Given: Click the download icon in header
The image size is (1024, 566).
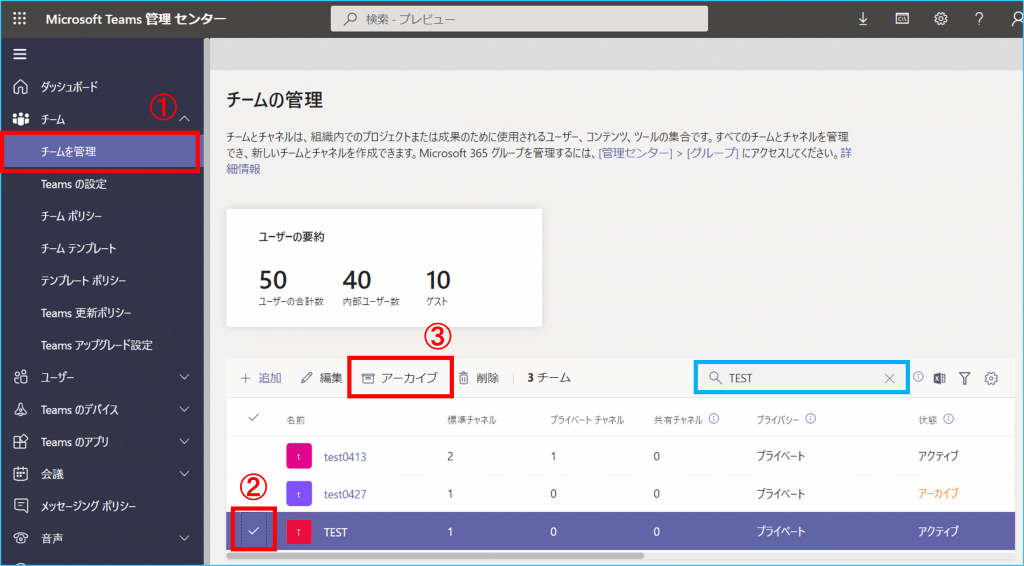Looking at the screenshot, I should pos(864,19).
